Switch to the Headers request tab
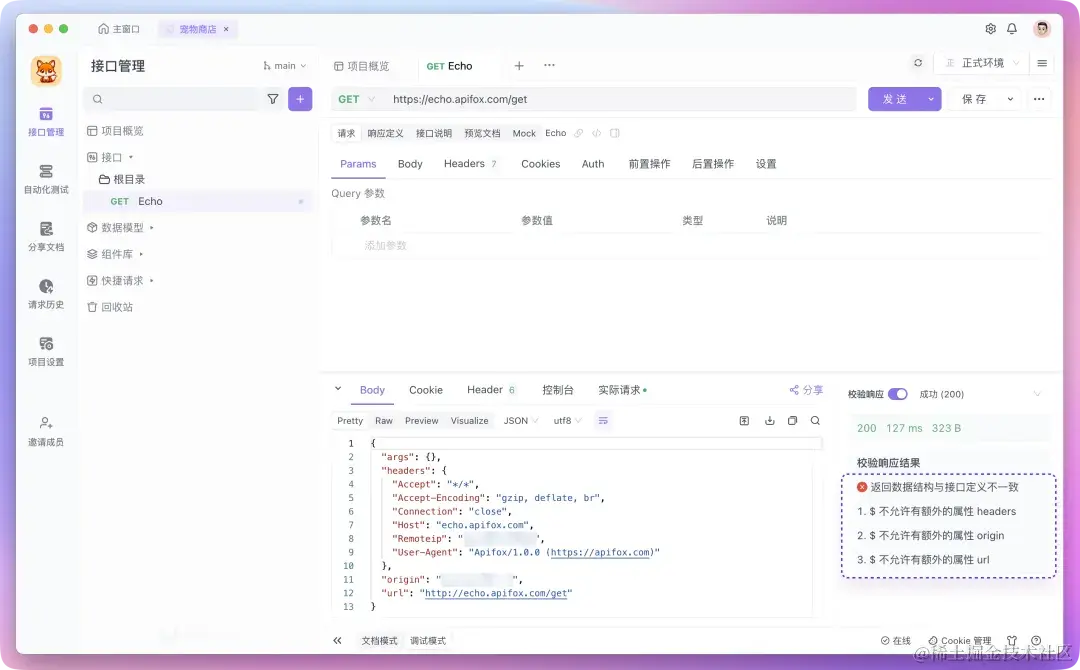1080x670 pixels. coord(463,163)
